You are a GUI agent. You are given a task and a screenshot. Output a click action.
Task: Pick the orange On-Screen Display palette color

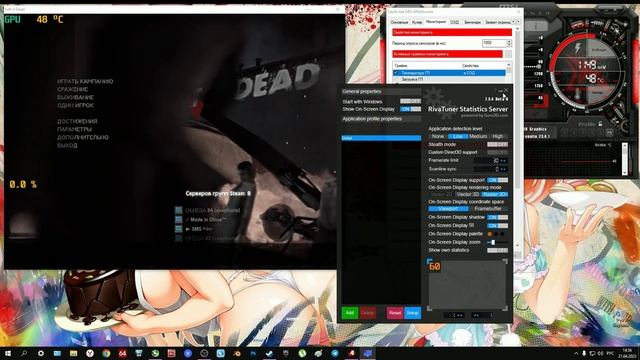pyautogui.click(x=490, y=234)
